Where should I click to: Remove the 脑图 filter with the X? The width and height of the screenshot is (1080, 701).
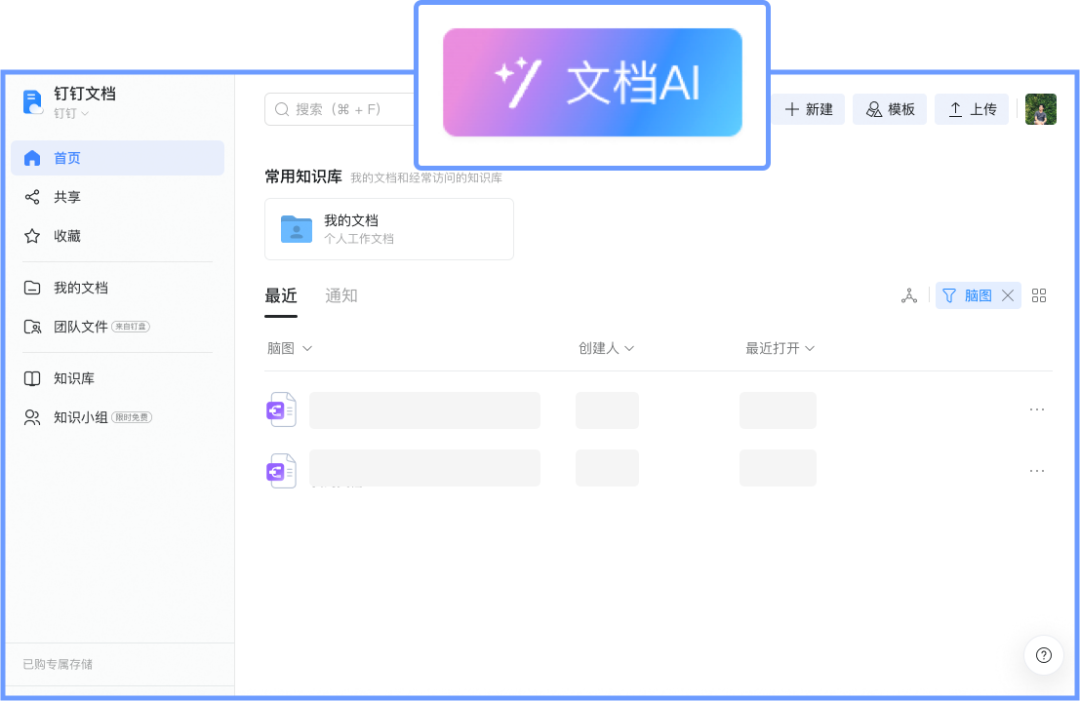point(1008,296)
